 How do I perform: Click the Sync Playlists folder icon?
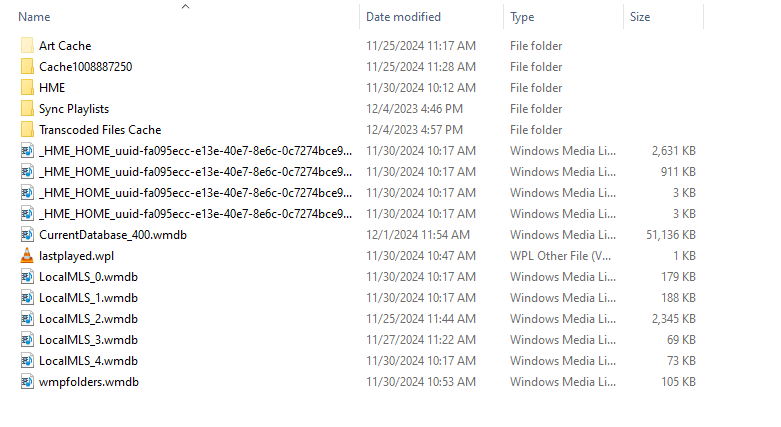[27, 108]
